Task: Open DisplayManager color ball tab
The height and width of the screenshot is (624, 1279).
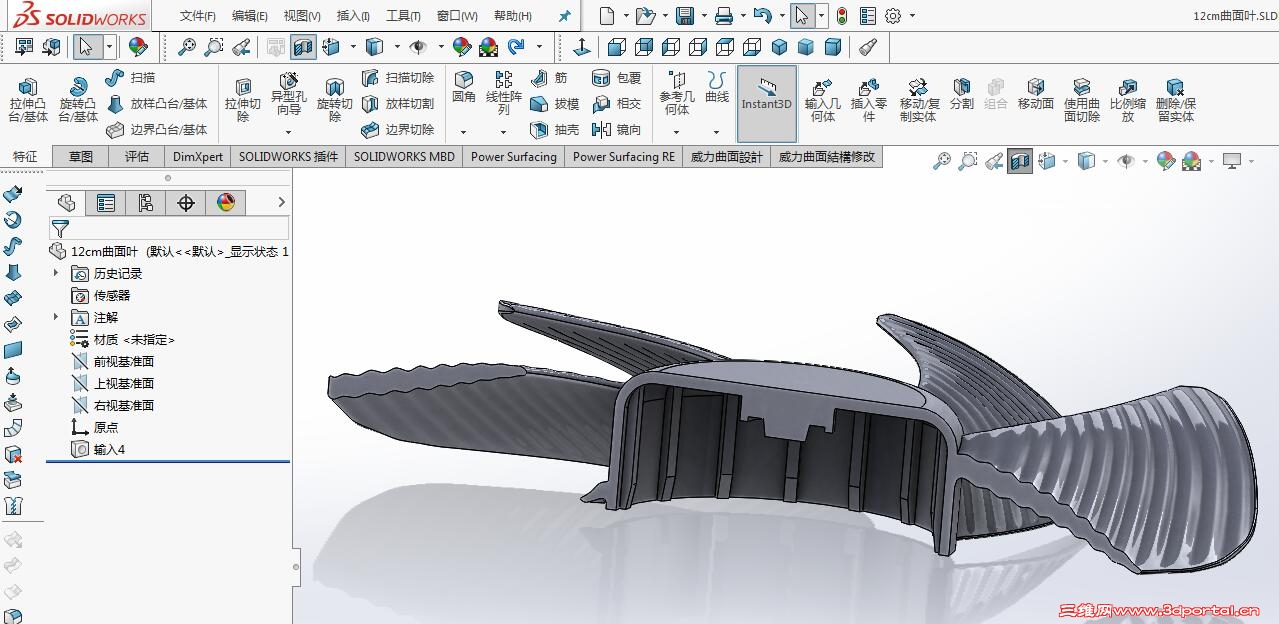Action: click(225, 203)
